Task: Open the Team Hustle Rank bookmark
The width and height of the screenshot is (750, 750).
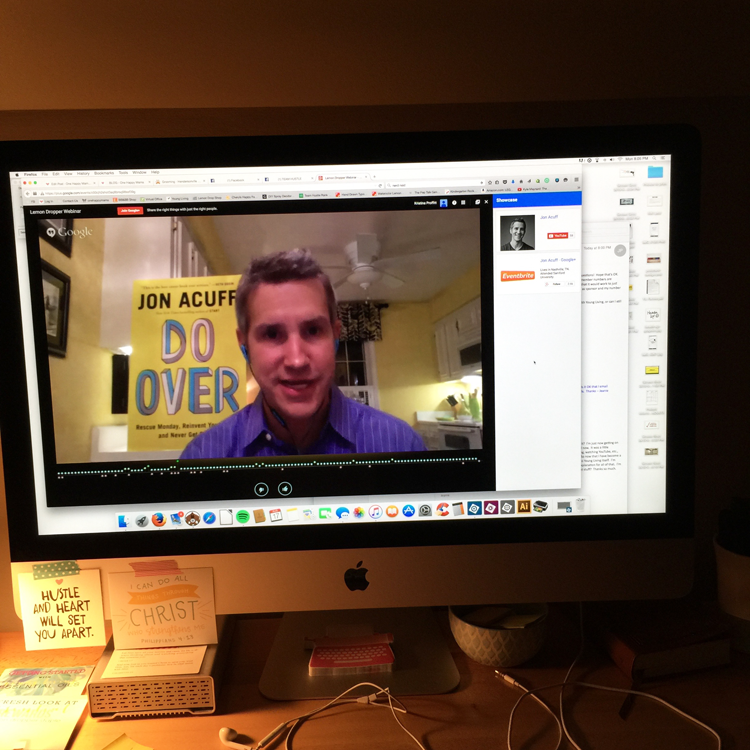Action: click(x=315, y=195)
